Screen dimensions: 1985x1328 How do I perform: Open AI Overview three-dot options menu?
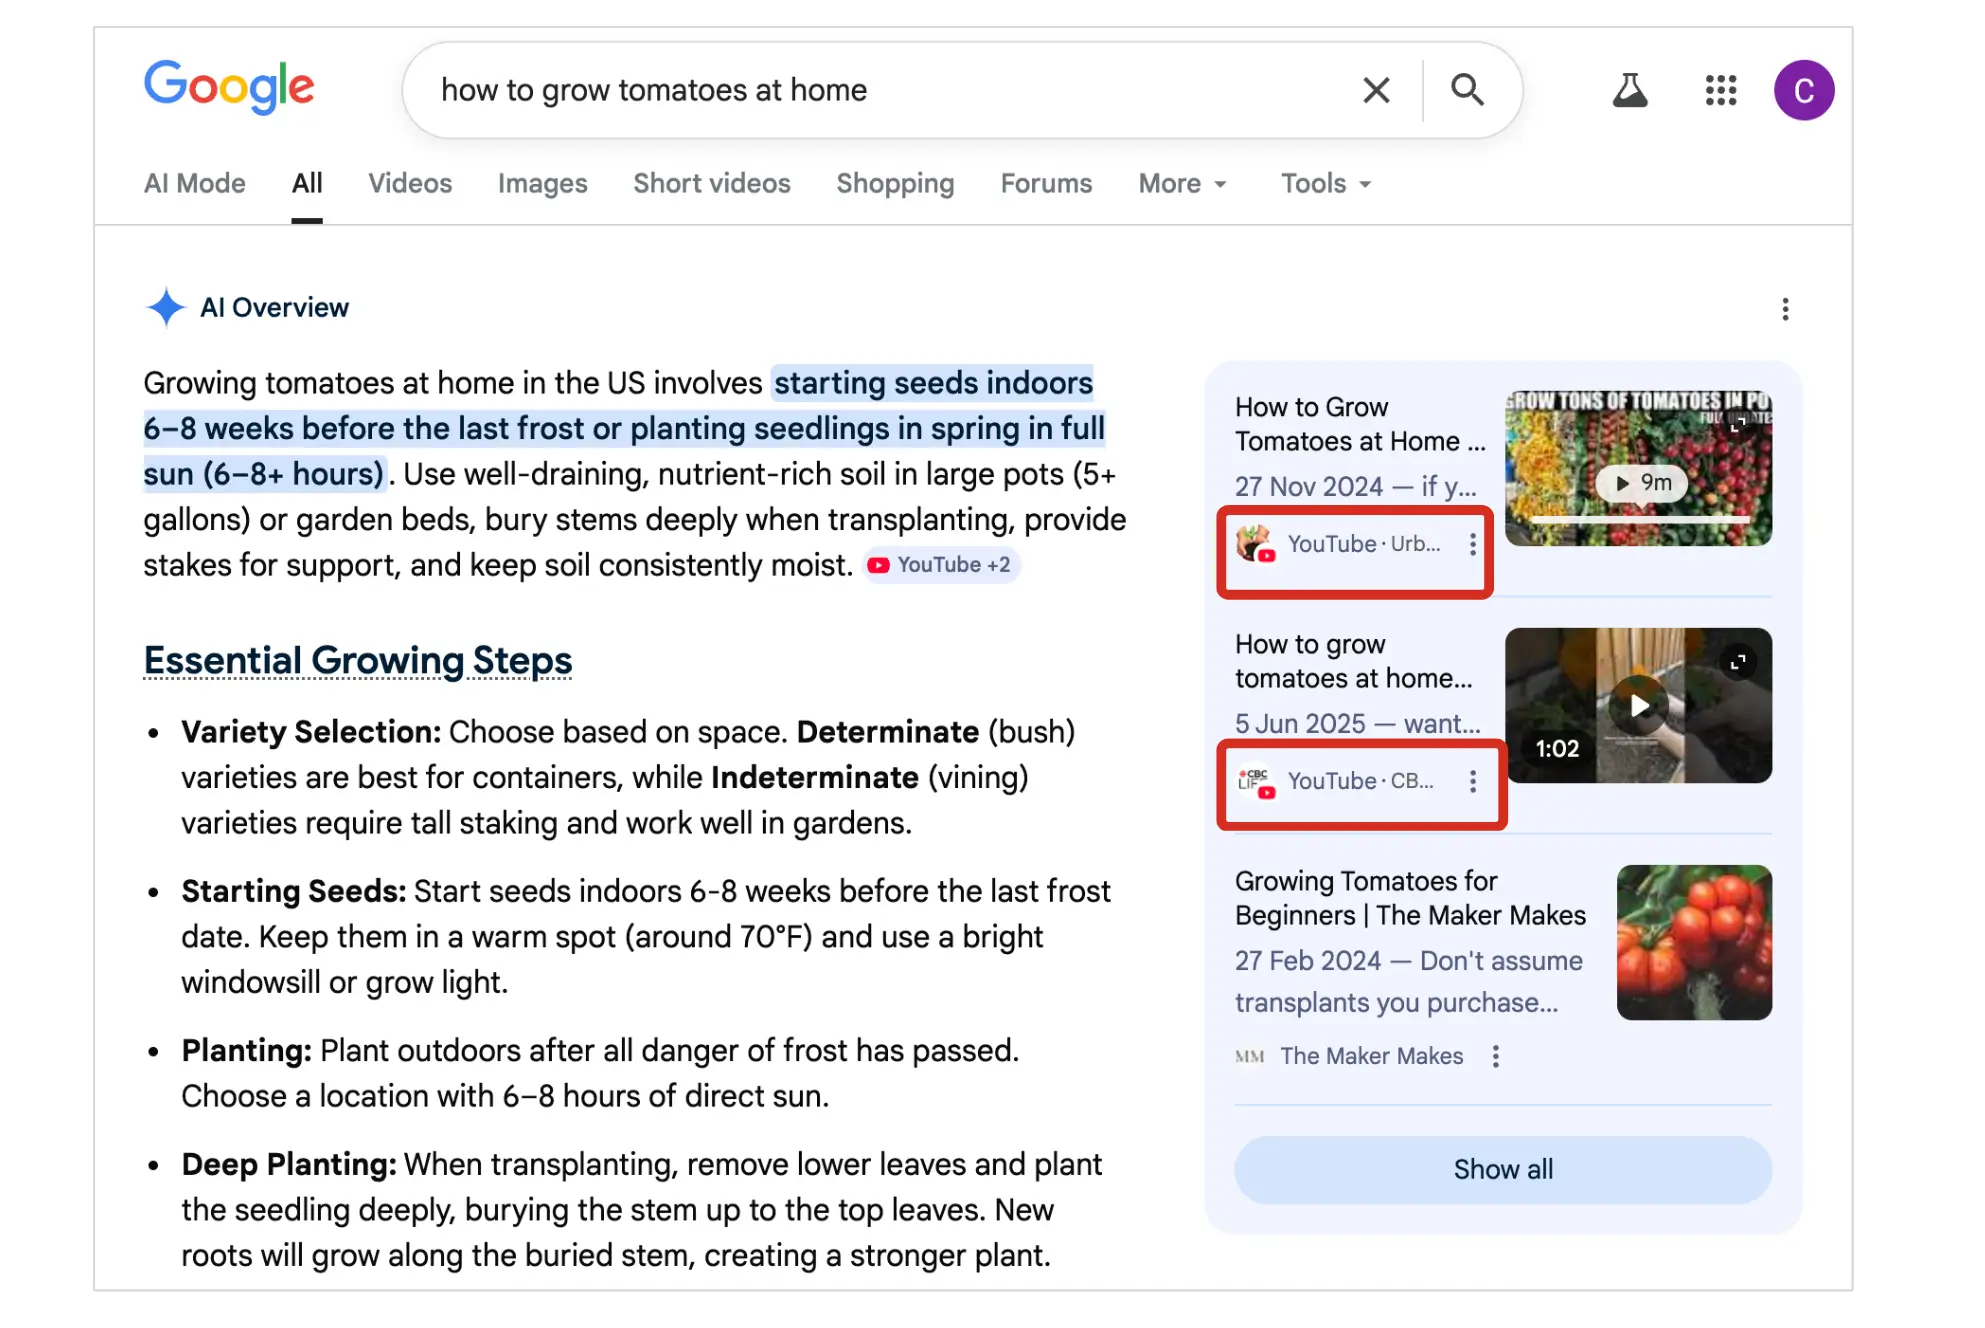[1785, 309]
